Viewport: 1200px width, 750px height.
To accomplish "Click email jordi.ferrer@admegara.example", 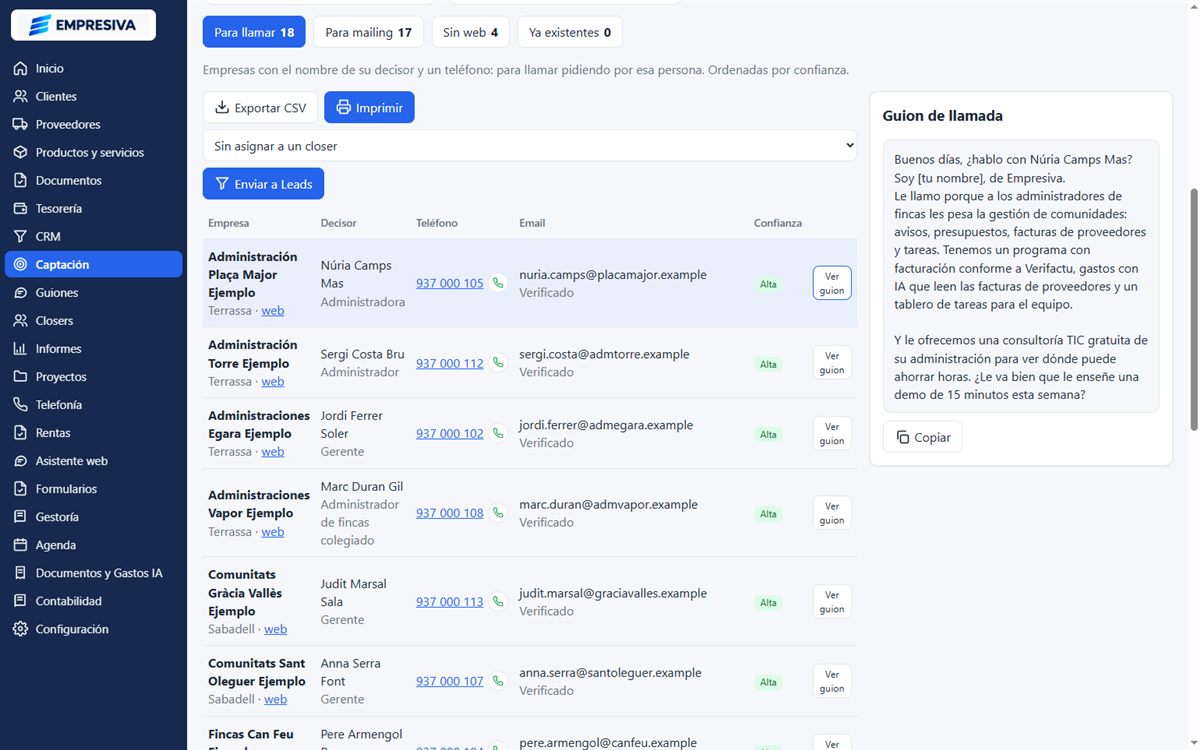I will [x=606, y=425].
